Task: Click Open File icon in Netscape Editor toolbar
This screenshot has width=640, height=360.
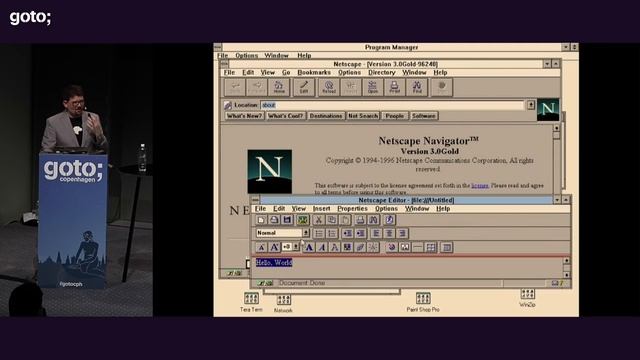Action: tap(274, 220)
